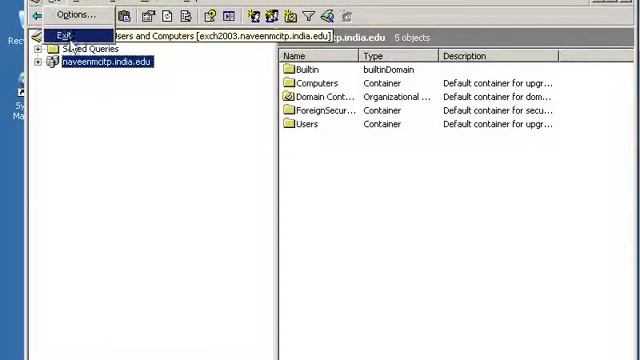Click the builtinDomain type cell
The height and width of the screenshot is (360, 640).
tap(389, 70)
